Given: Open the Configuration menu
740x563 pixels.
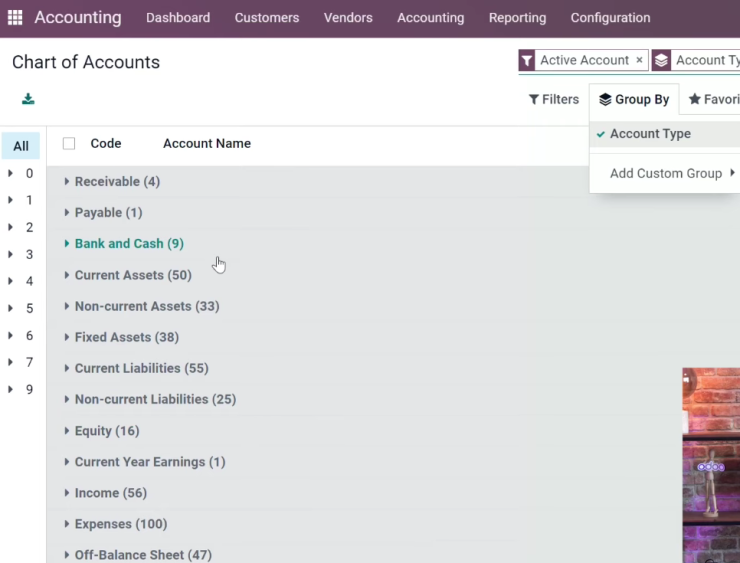Looking at the screenshot, I should 610,18.
